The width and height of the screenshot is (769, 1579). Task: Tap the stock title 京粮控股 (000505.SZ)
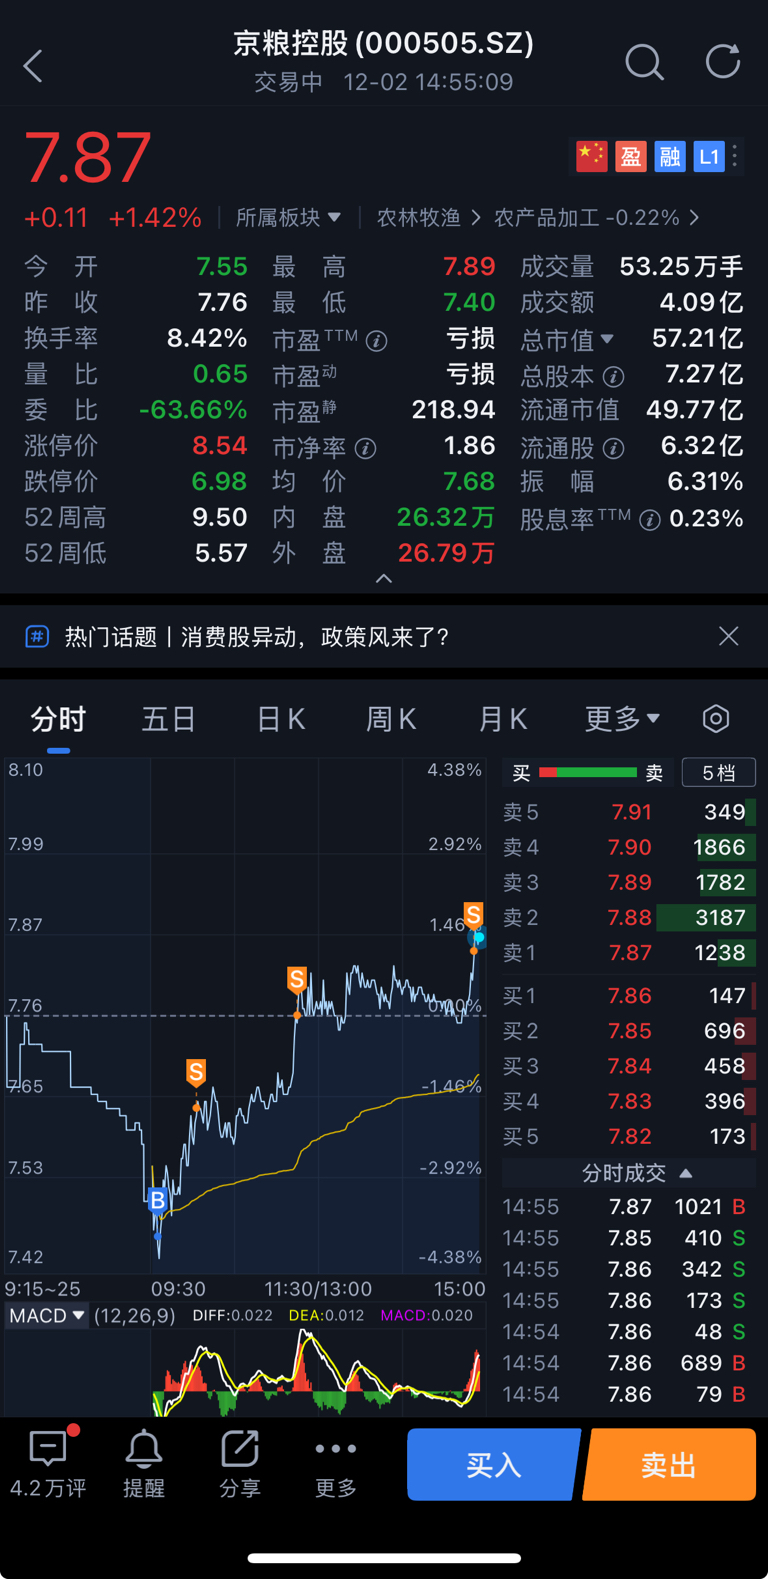[384, 43]
